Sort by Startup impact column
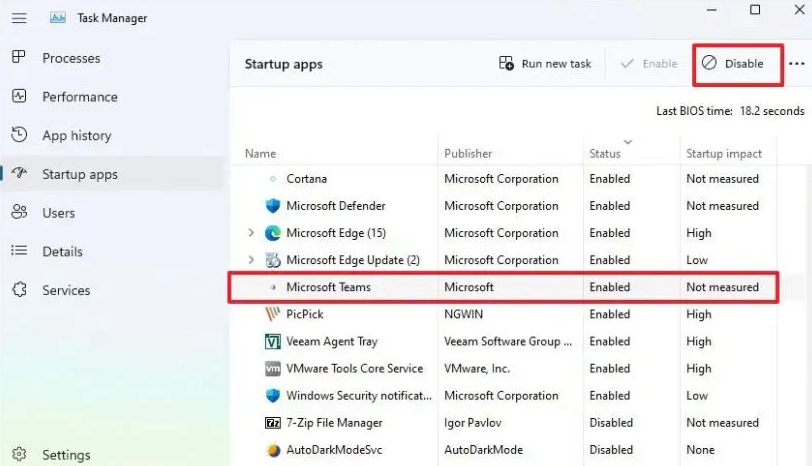 [724, 153]
